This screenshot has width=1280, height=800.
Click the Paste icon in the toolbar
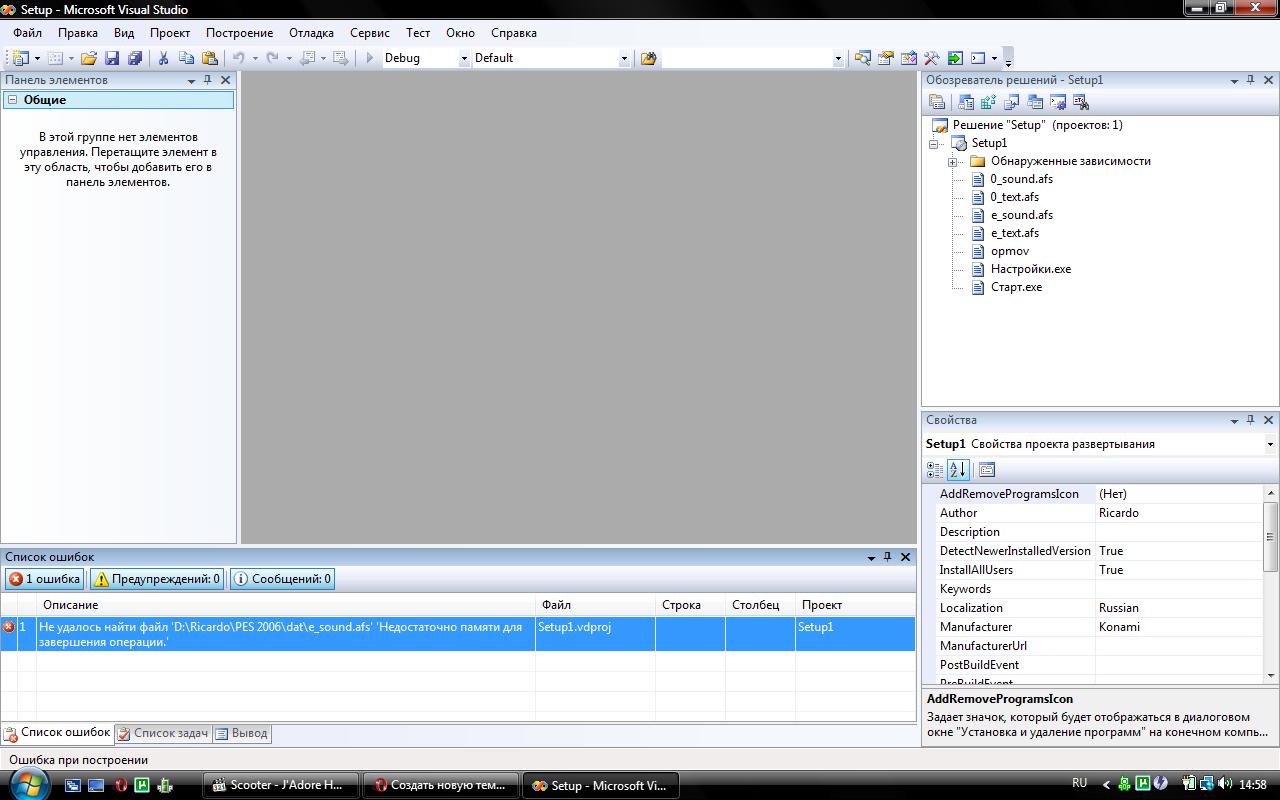(x=210, y=58)
